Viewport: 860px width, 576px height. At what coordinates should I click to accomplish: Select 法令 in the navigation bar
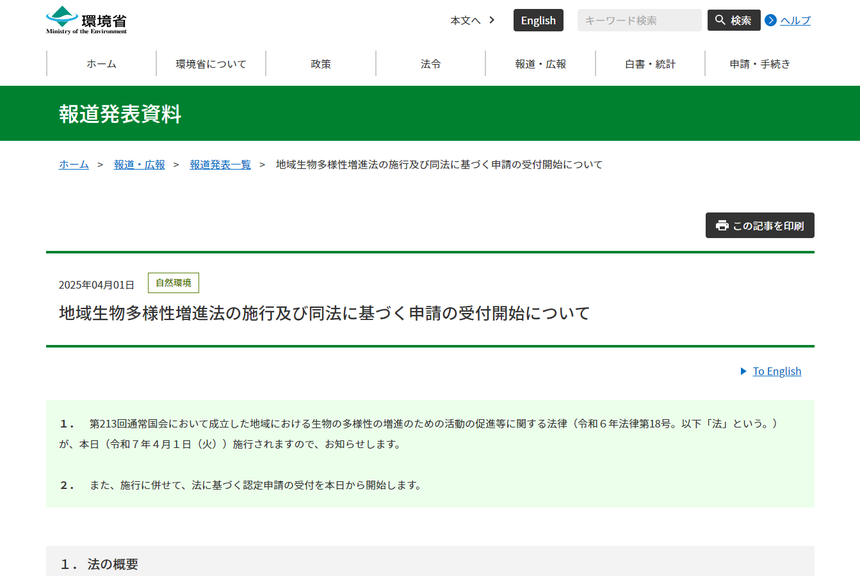[x=431, y=64]
